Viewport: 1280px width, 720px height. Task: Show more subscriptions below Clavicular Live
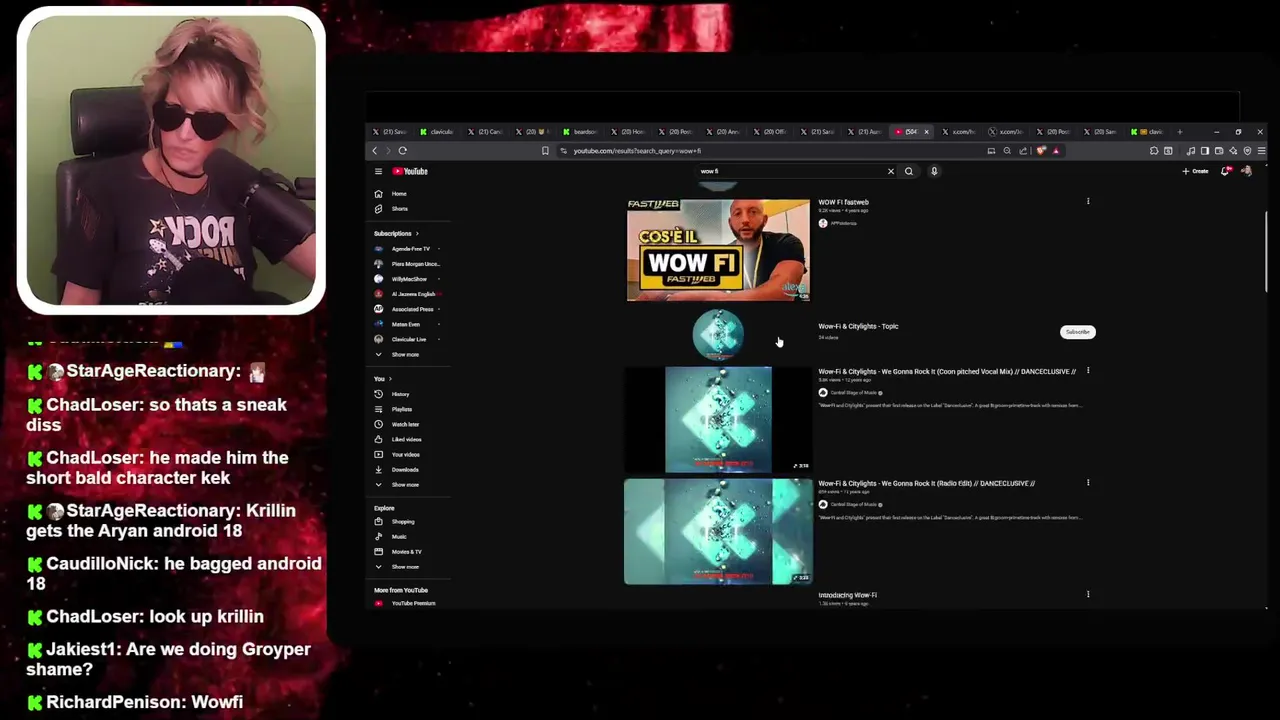tap(410, 355)
